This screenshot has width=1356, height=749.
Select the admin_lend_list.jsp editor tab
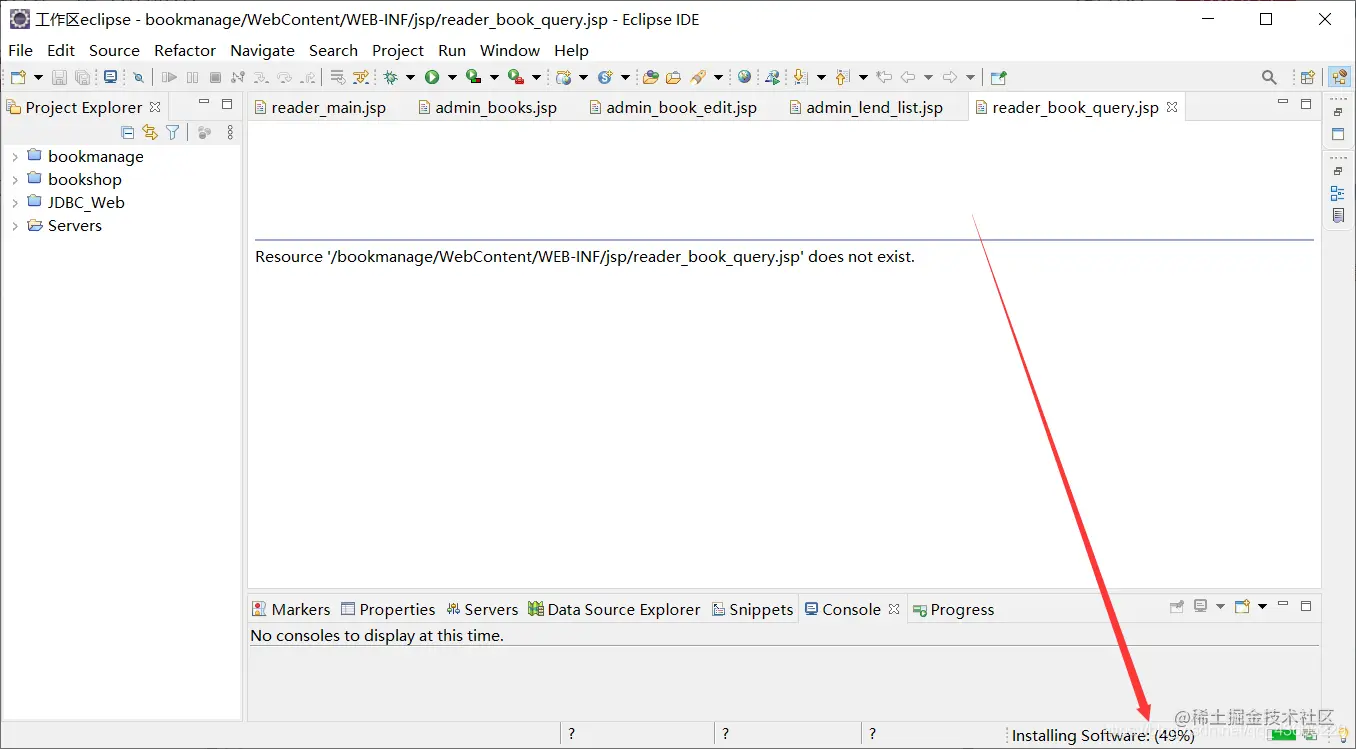[x=866, y=107]
